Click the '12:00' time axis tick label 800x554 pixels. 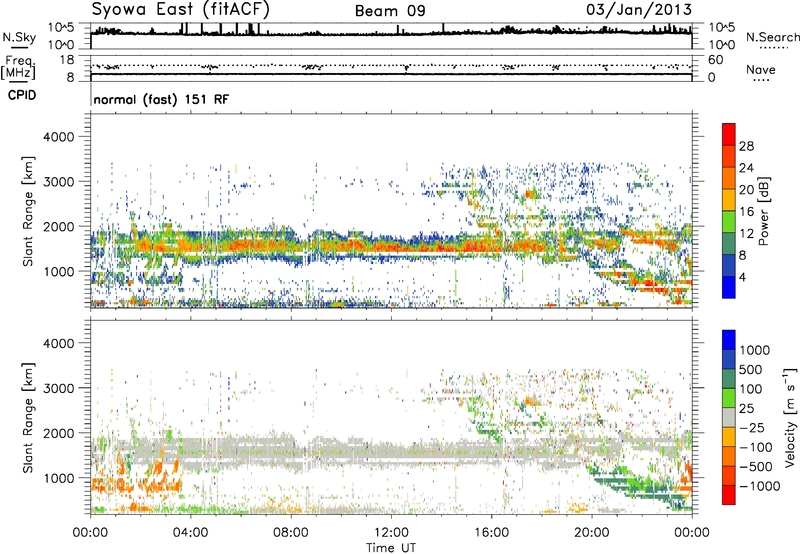coord(391,533)
